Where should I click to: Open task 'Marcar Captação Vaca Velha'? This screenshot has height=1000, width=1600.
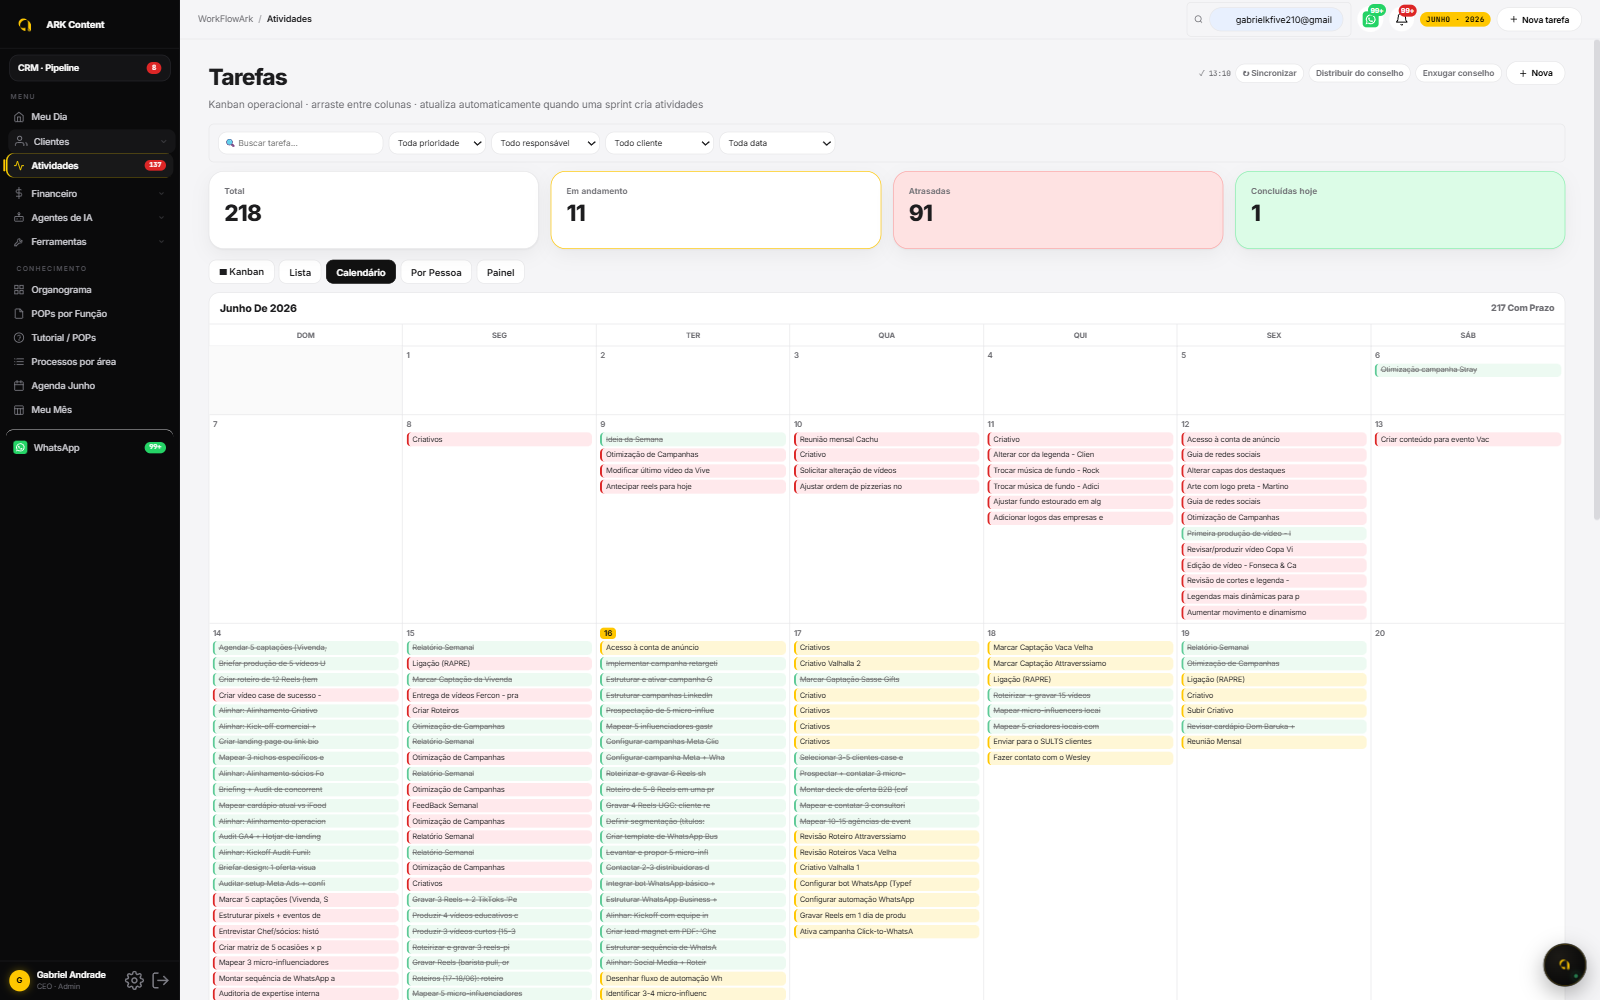(x=1080, y=648)
